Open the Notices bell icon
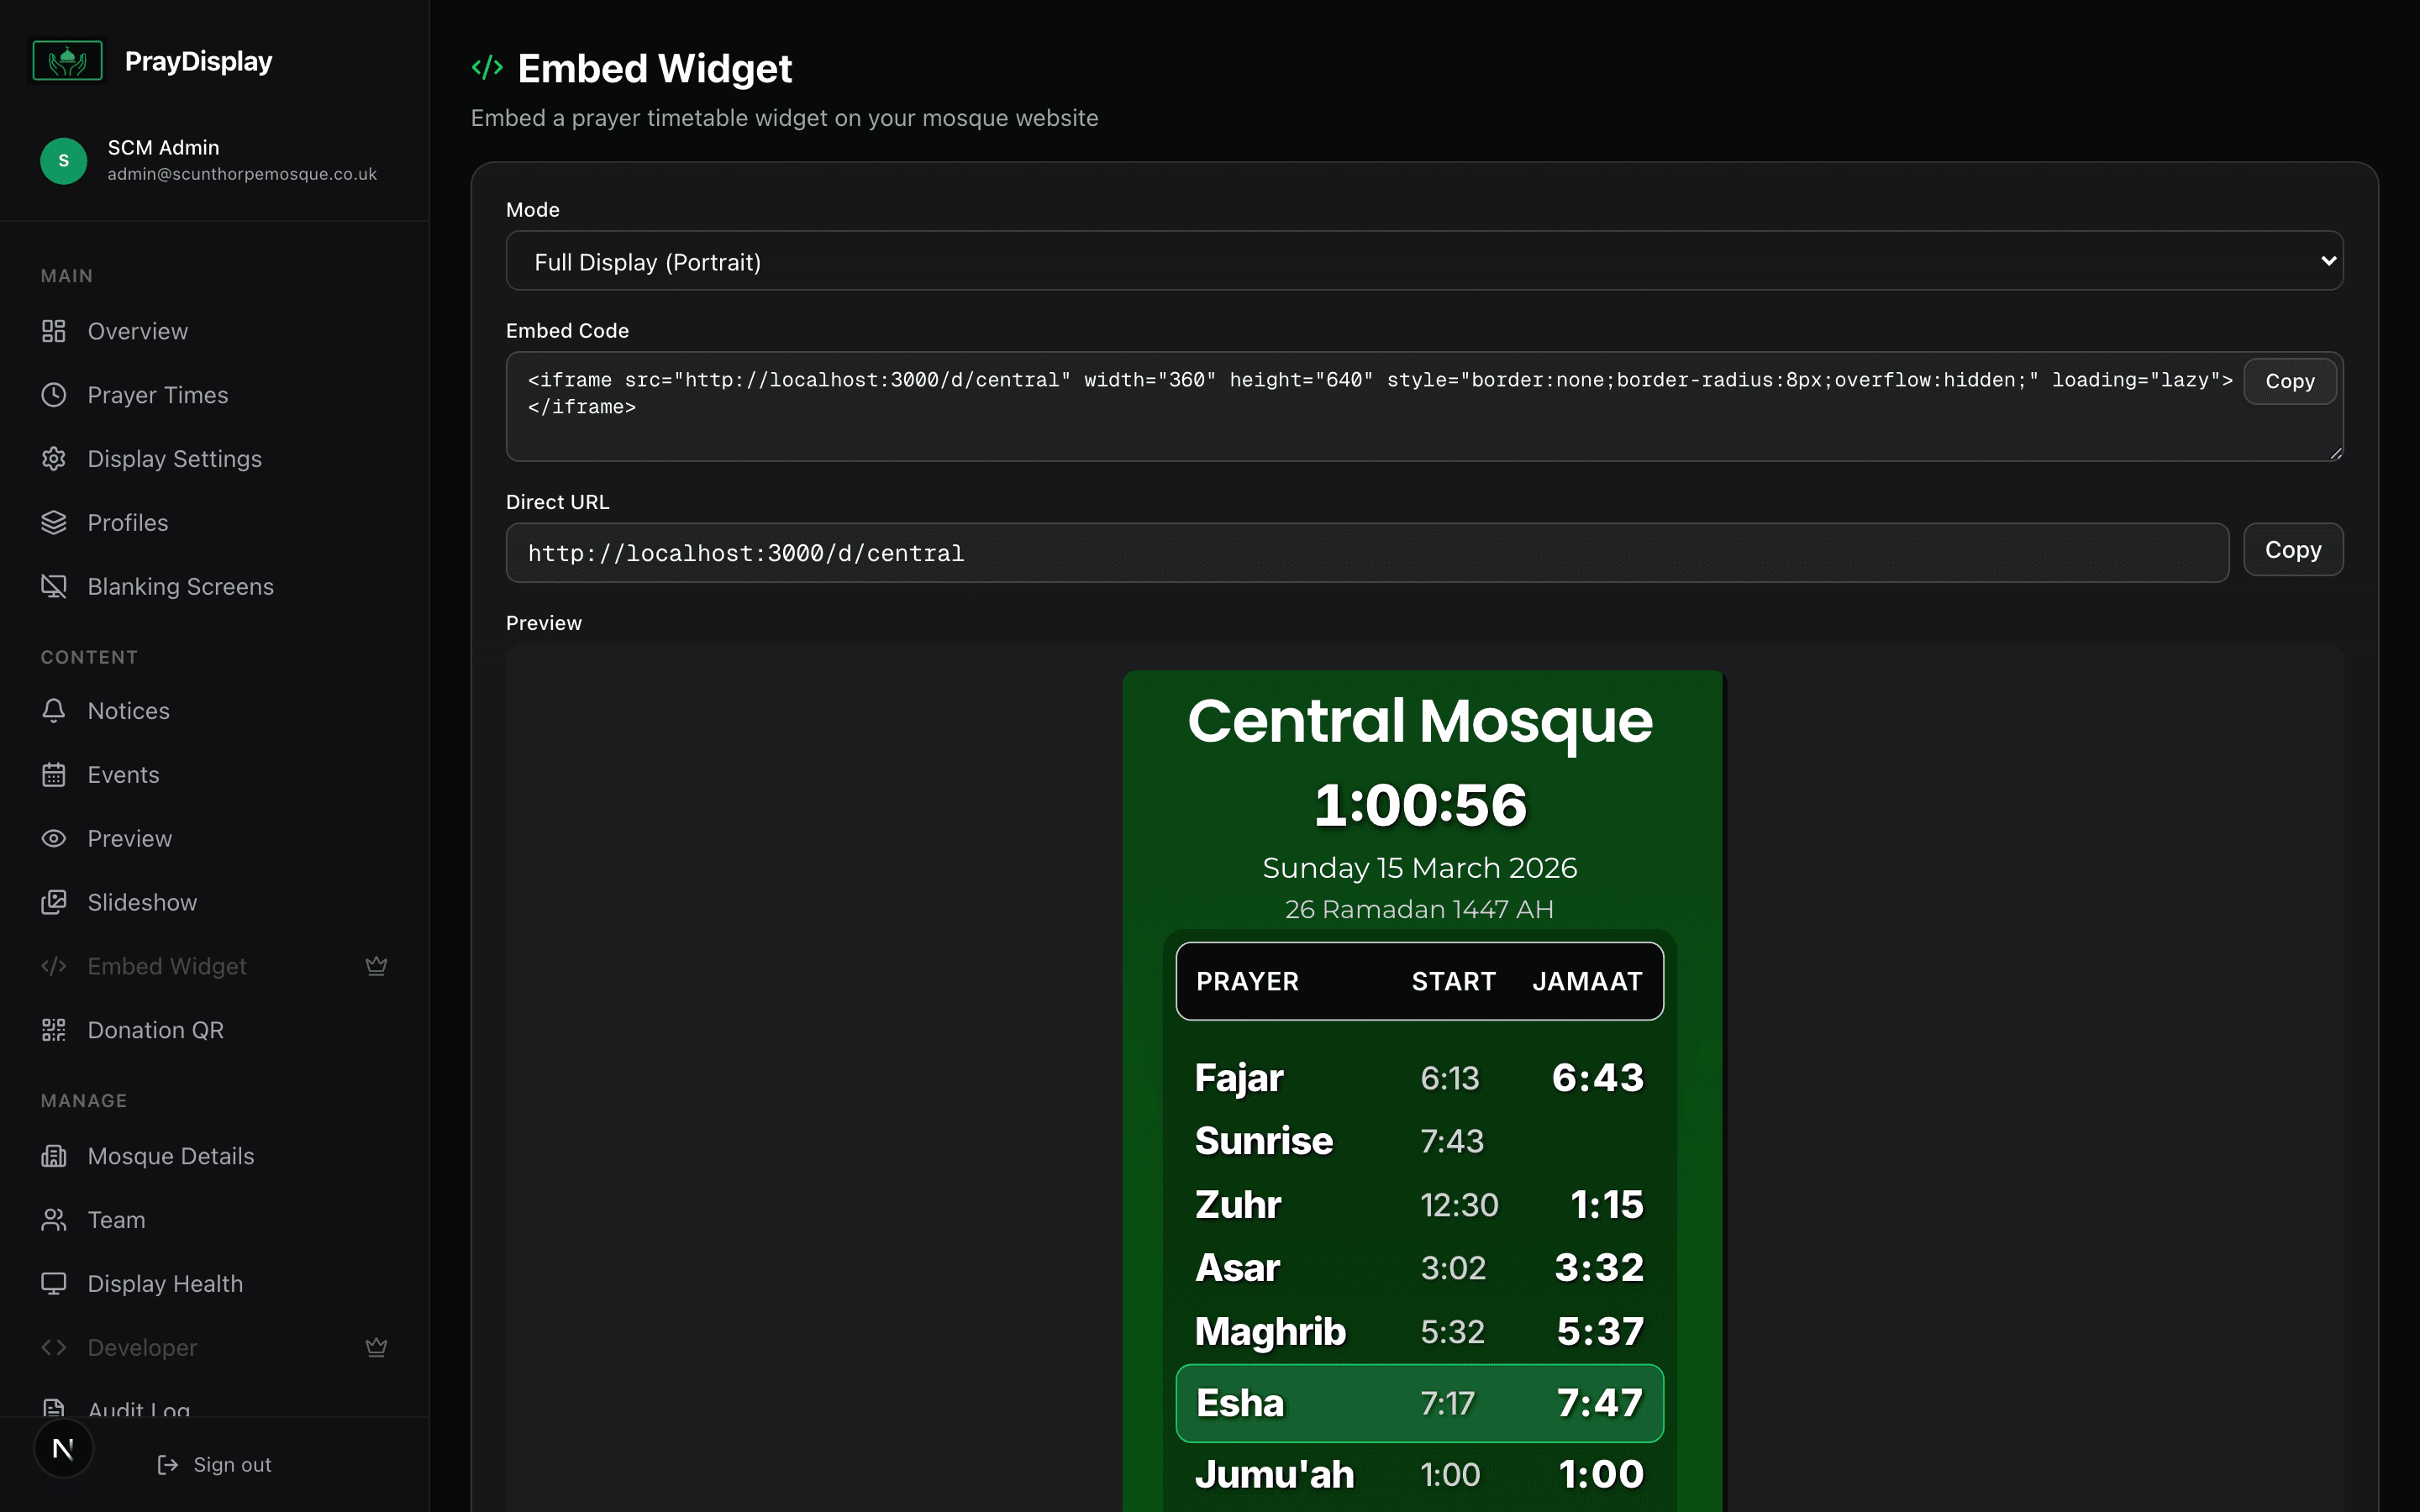This screenshot has width=2420, height=1512. pos(54,710)
